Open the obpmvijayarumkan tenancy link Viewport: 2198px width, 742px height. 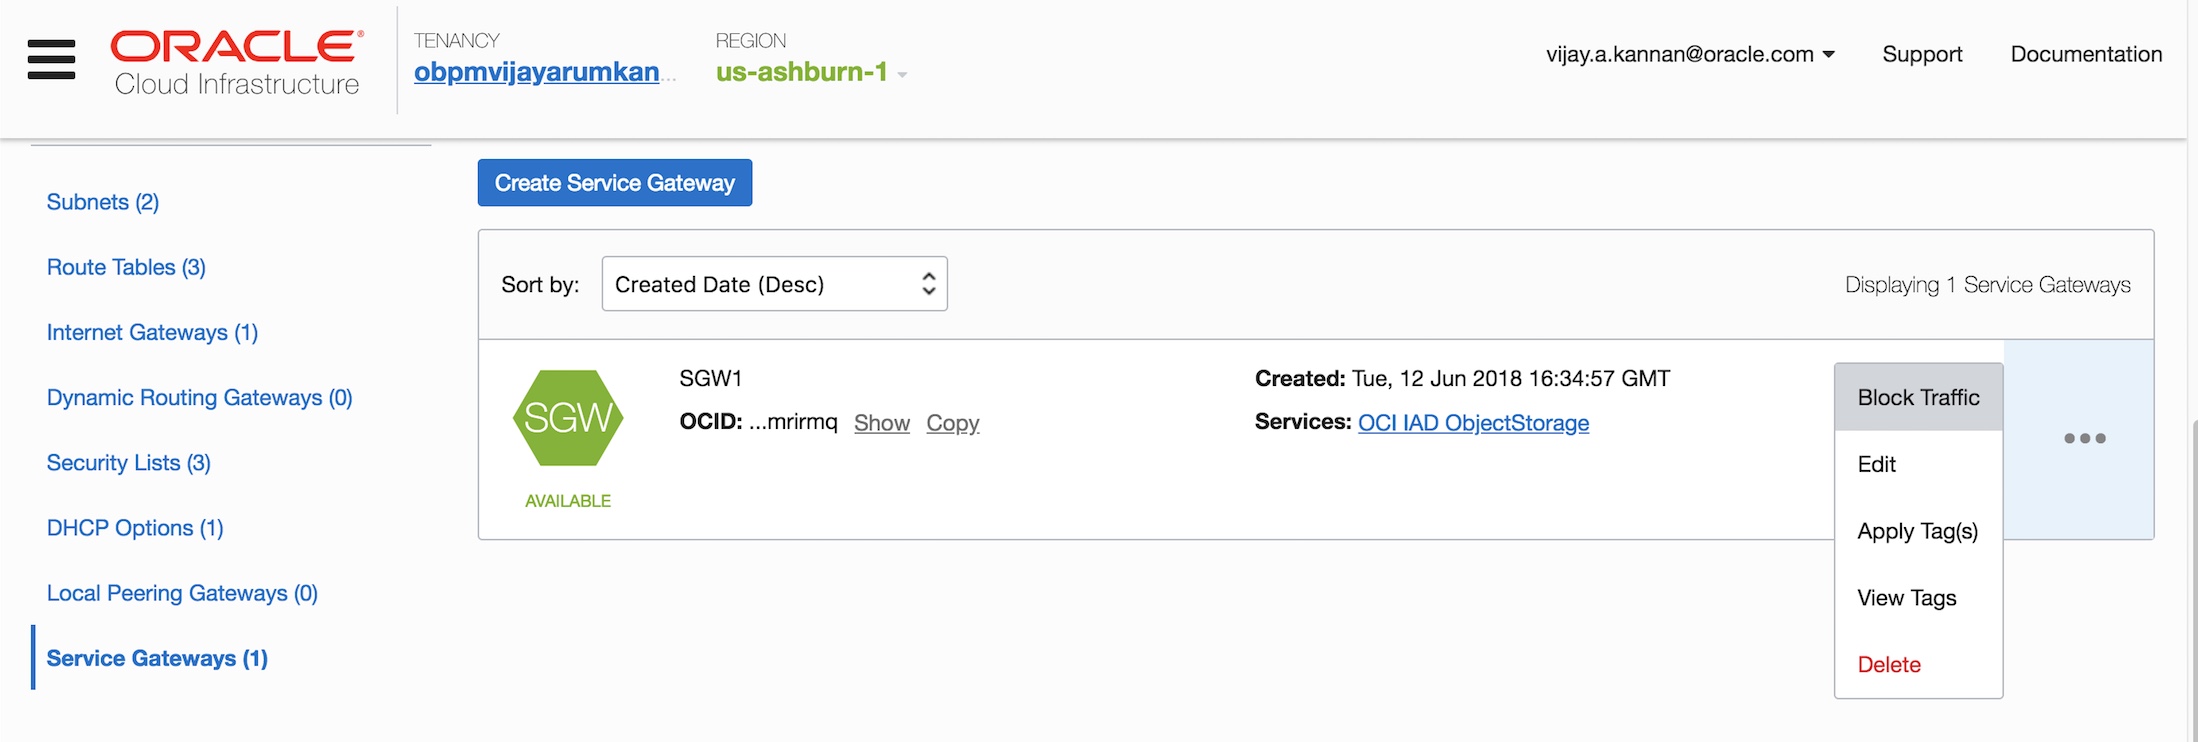coord(537,72)
